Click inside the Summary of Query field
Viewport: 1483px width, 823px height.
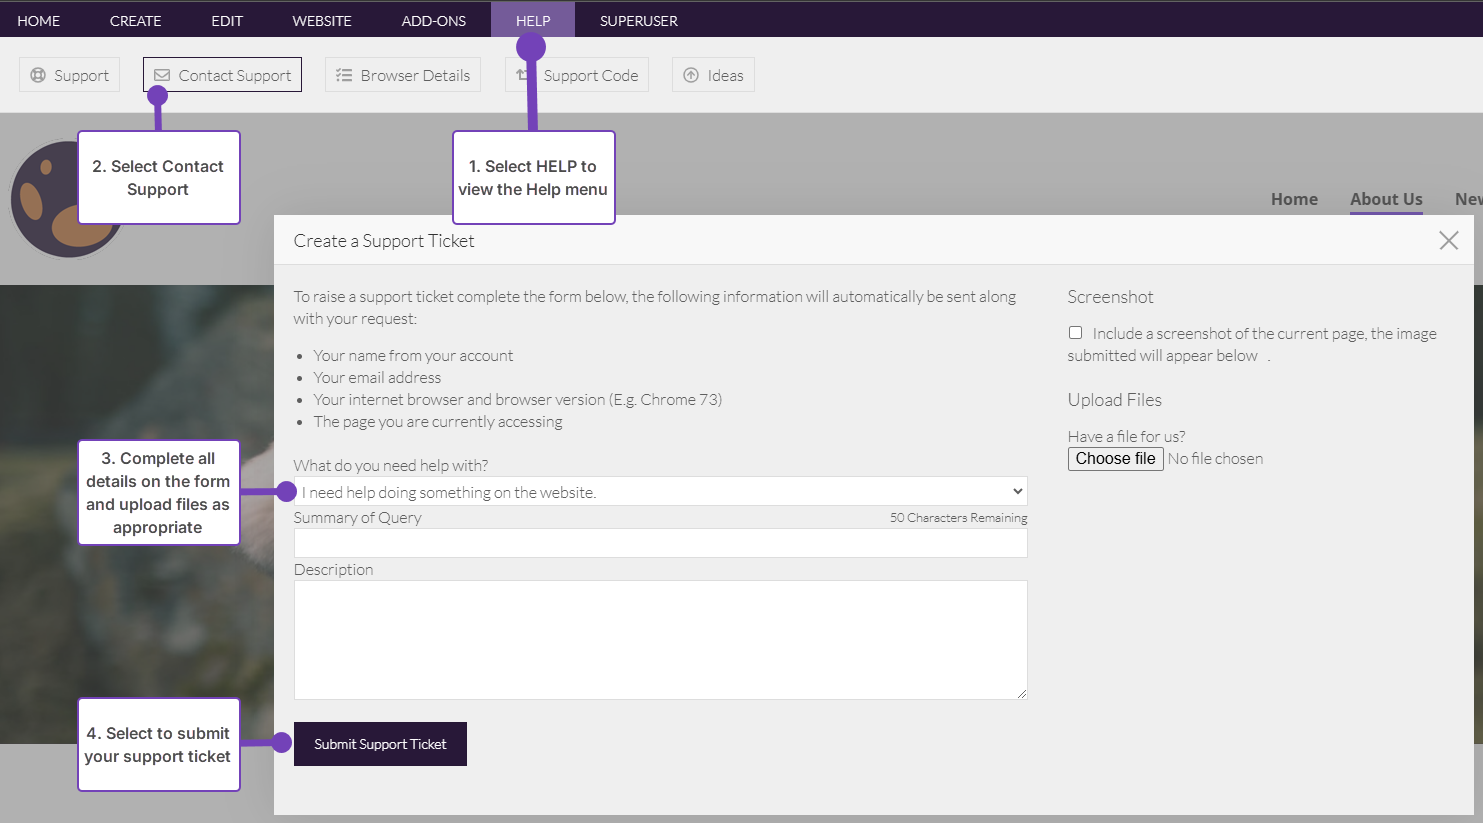660,543
